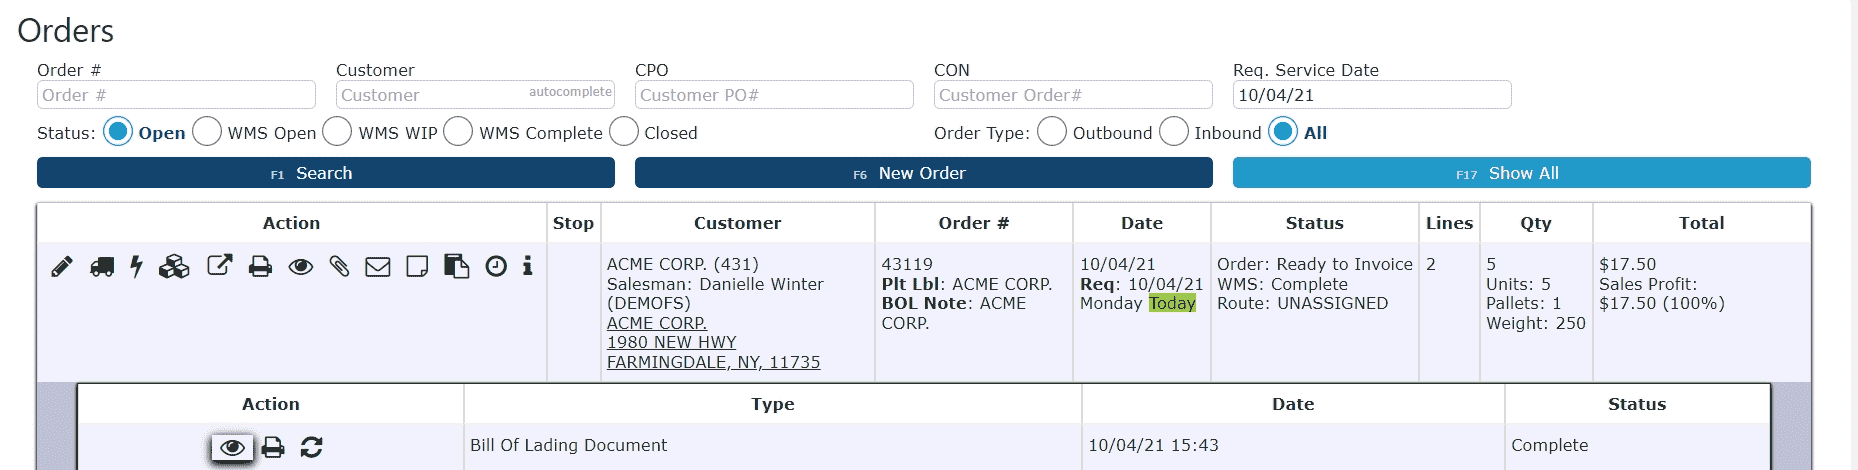Click the Customer autocomplete input field
1858x470 pixels.
pos(475,95)
